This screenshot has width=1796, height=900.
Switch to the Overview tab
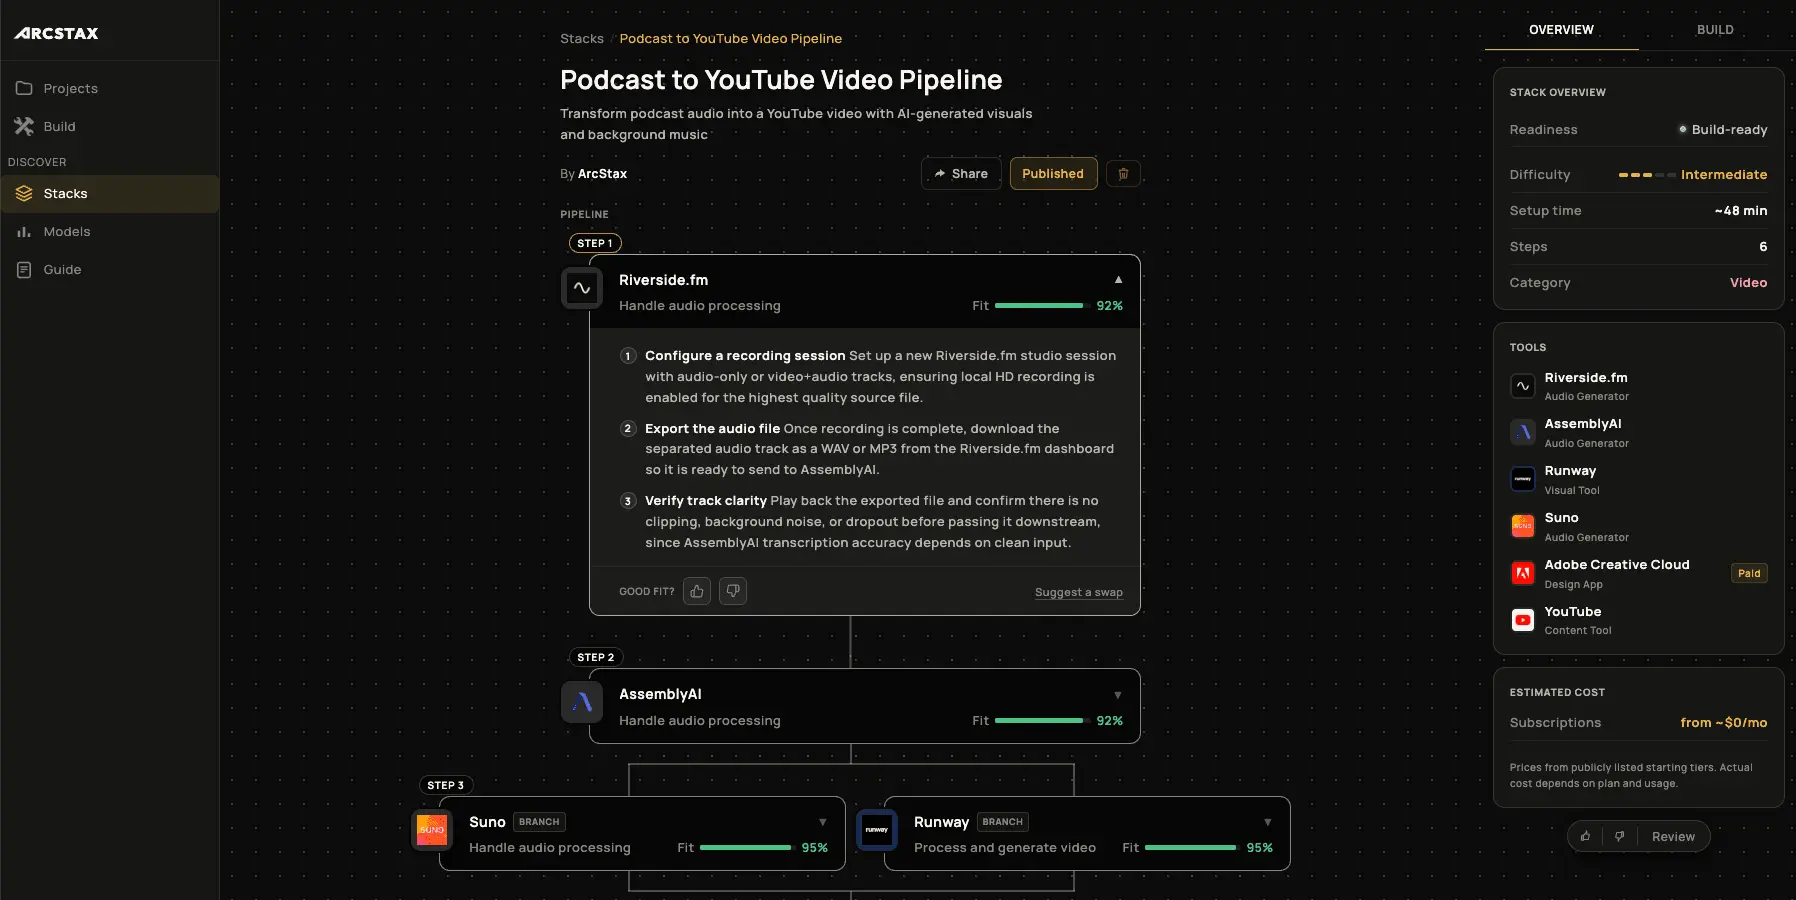pyautogui.click(x=1561, y=29)
